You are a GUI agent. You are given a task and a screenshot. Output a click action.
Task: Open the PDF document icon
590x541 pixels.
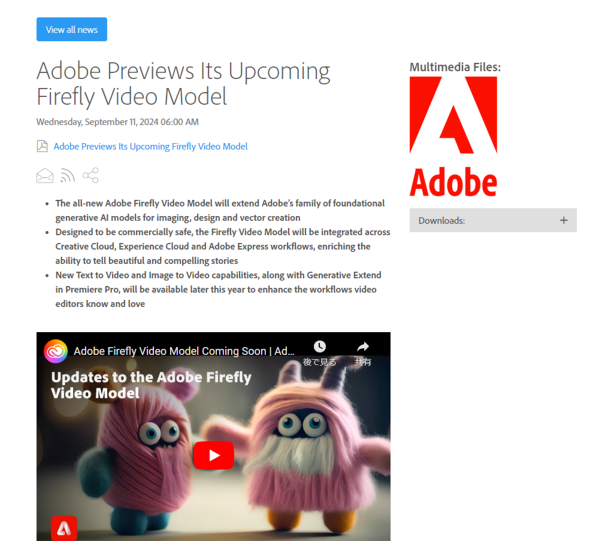(42, 146)
